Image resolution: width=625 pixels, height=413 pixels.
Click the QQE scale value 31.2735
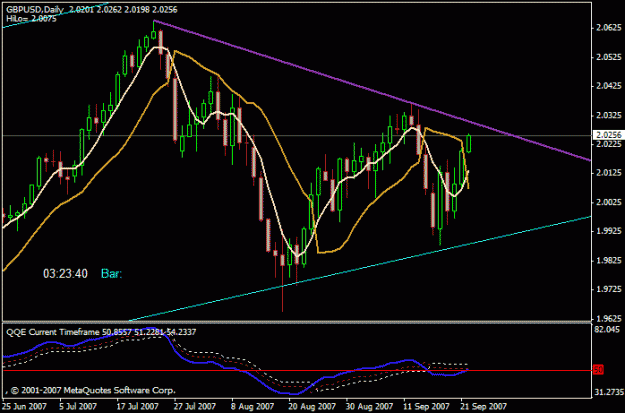pos(607,393)
